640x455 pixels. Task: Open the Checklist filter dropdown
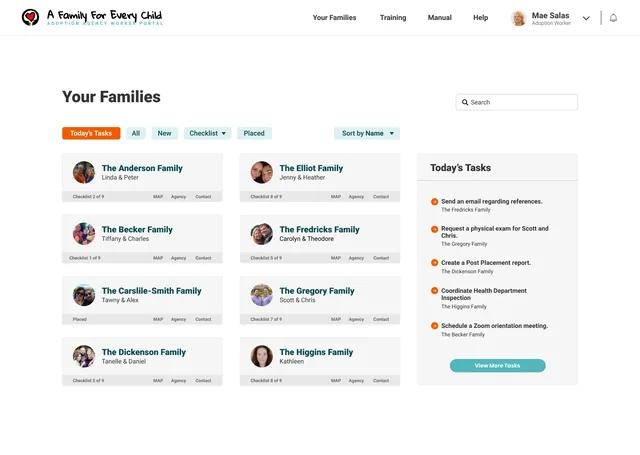pos(207,133)
